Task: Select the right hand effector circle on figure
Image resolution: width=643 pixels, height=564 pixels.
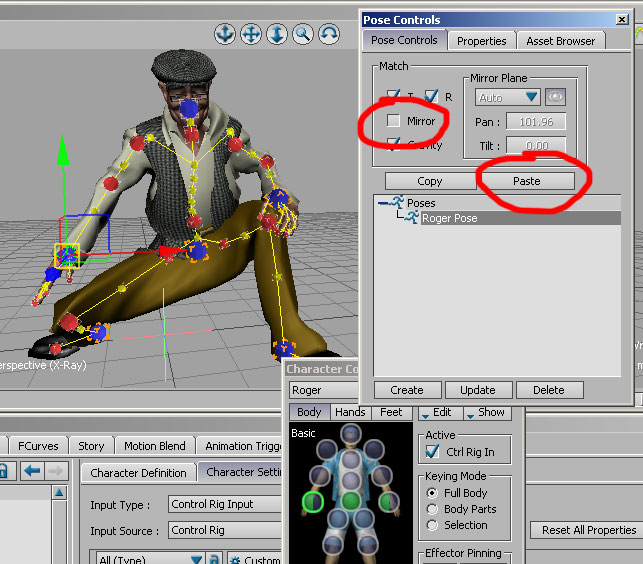Action: (389, 502)
